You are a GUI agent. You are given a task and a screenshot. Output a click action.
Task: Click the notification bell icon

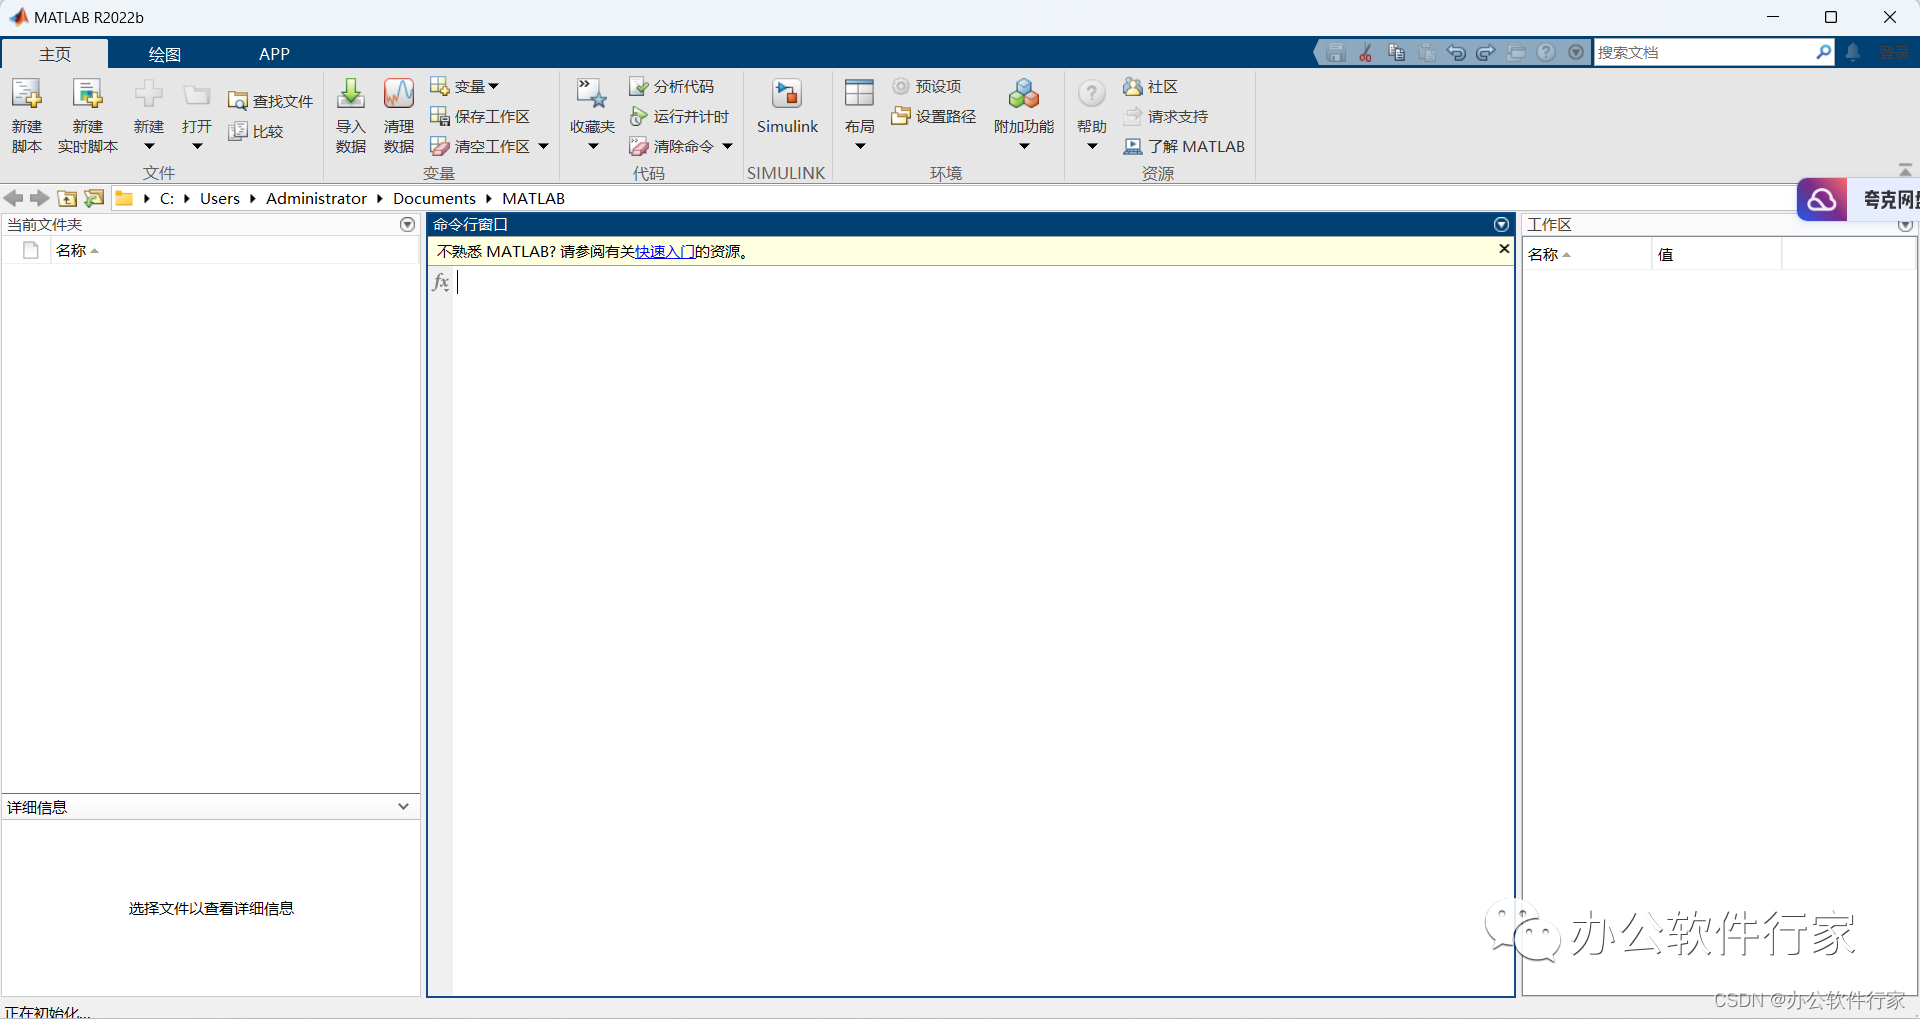[1853, 52]
